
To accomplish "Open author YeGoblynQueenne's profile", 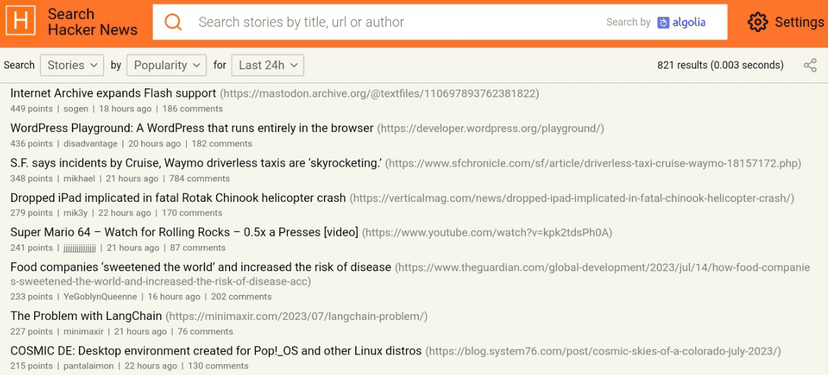I will (100, 297).
